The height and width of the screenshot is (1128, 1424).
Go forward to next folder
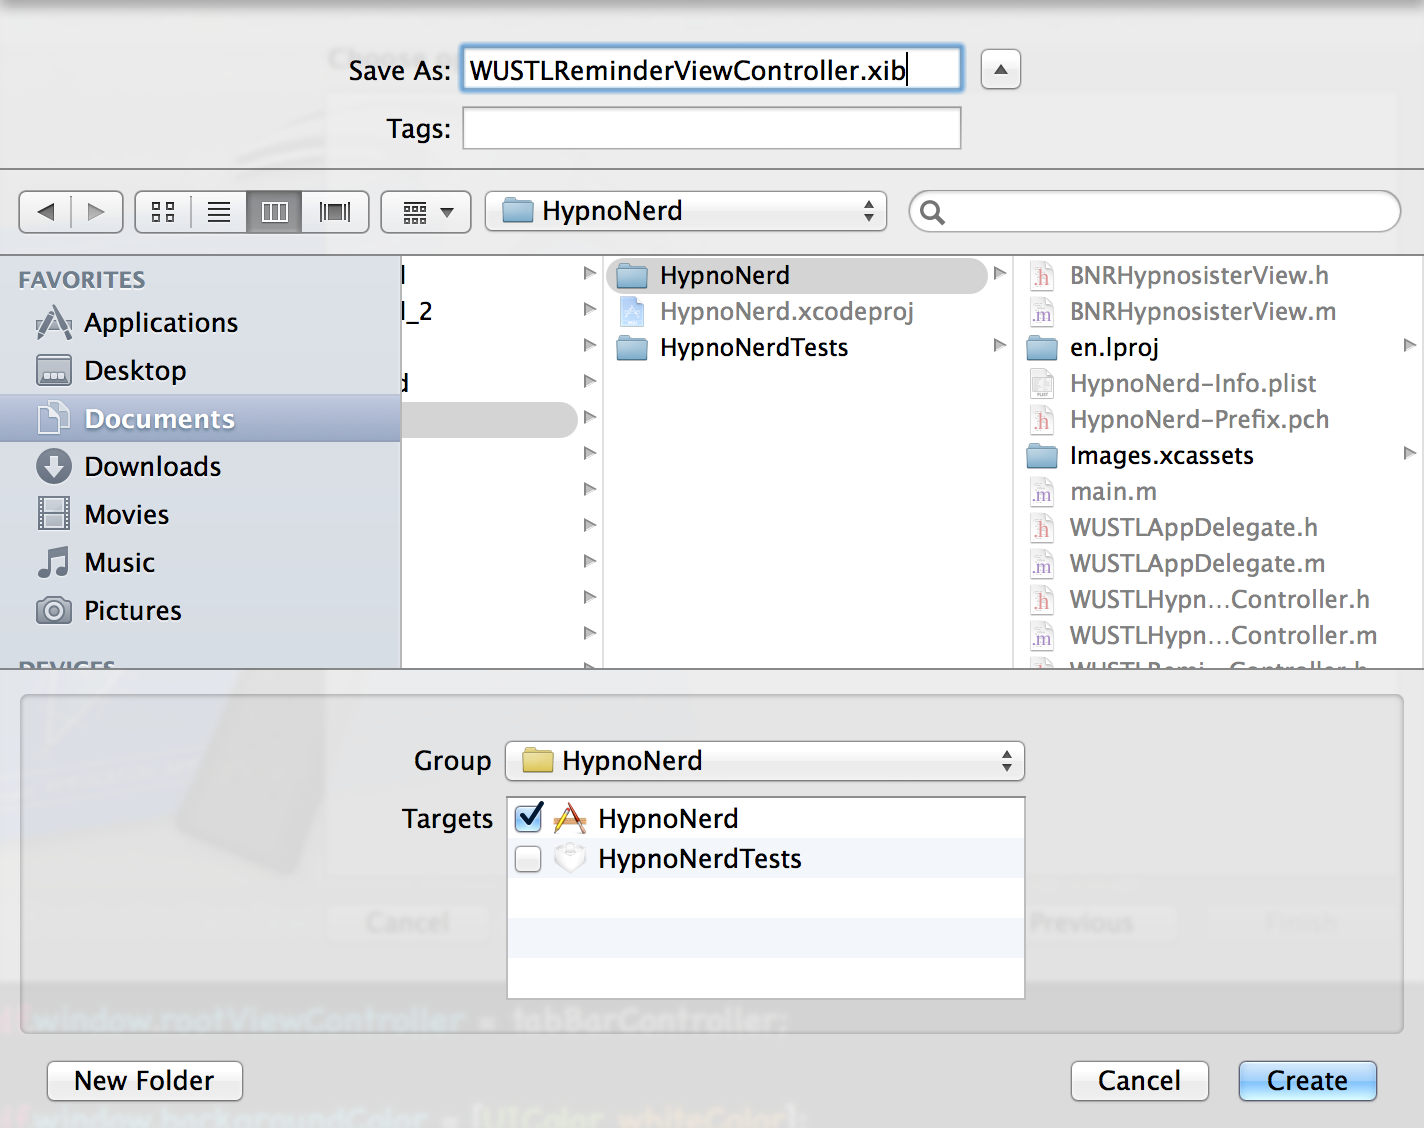click(x=97, y=212)
